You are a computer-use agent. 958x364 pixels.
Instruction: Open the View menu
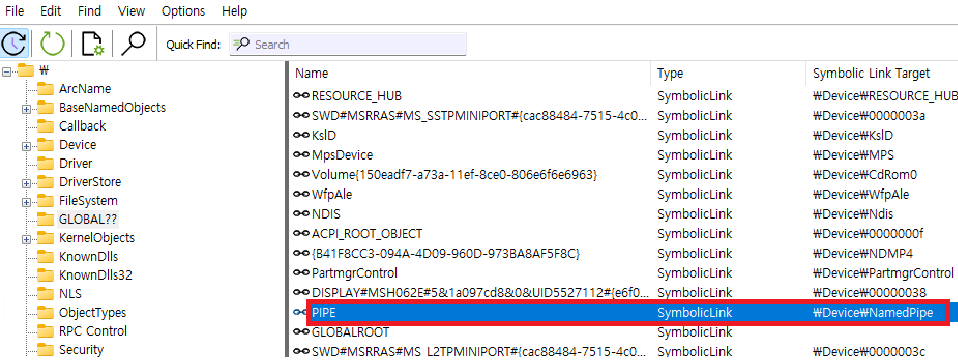coord(131,11)
